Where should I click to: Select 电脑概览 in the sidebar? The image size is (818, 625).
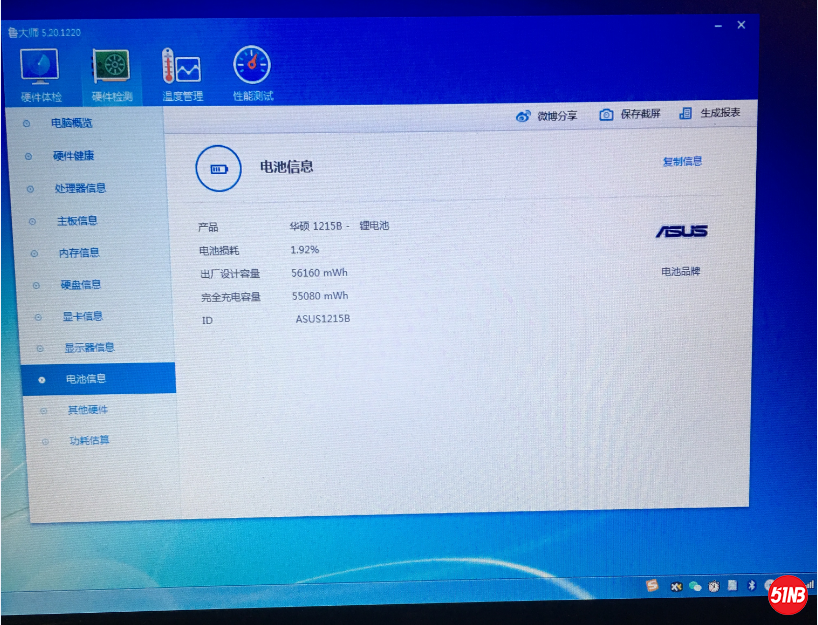[x=71, y=123]
